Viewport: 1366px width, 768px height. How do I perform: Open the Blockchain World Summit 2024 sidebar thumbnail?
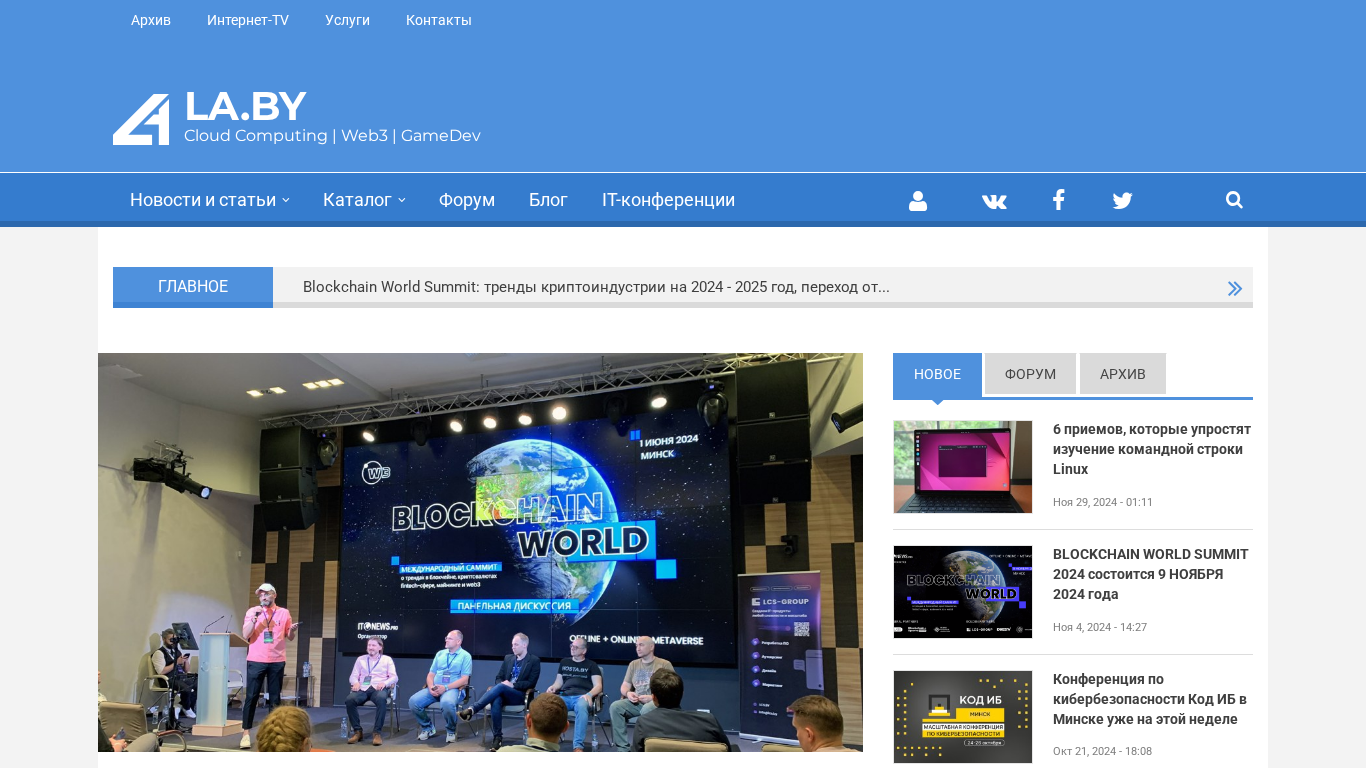[x=962, y=592]
